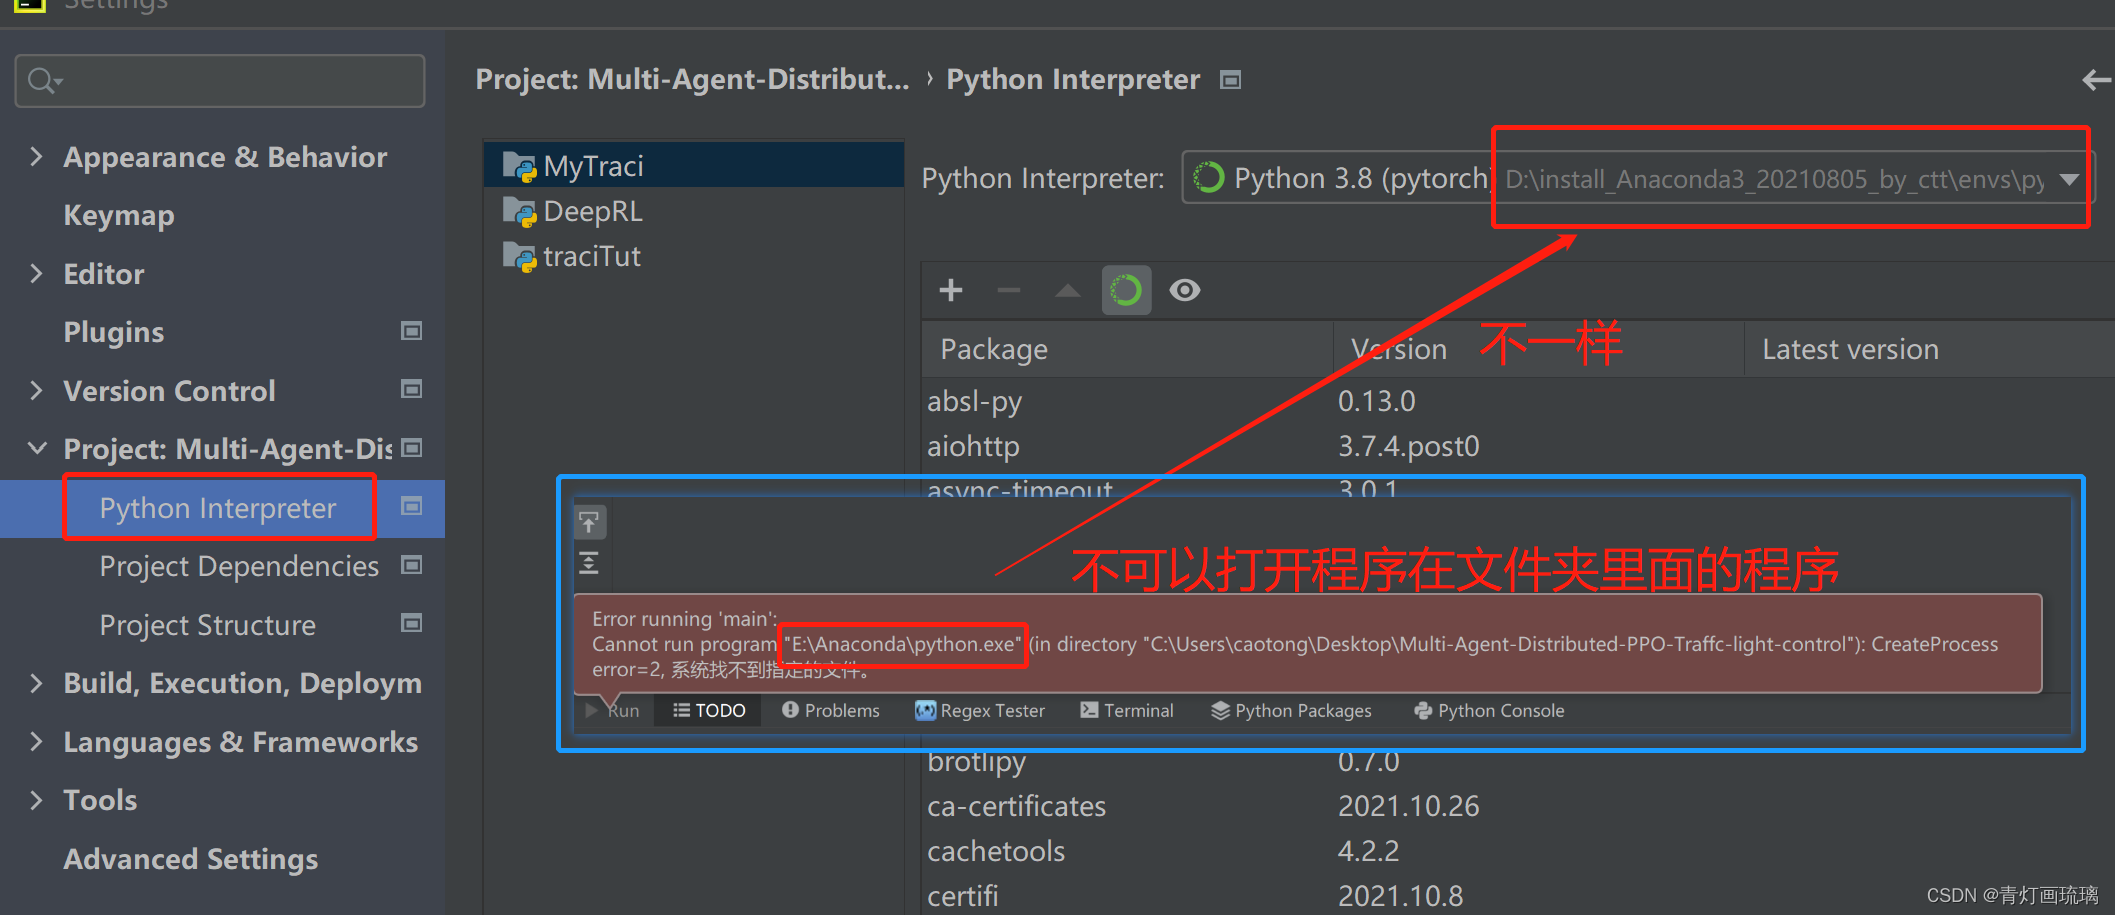This screenshot has height=915, width=2115.
Task: Toggle the Conda package manager mode
Action: 1126,290
